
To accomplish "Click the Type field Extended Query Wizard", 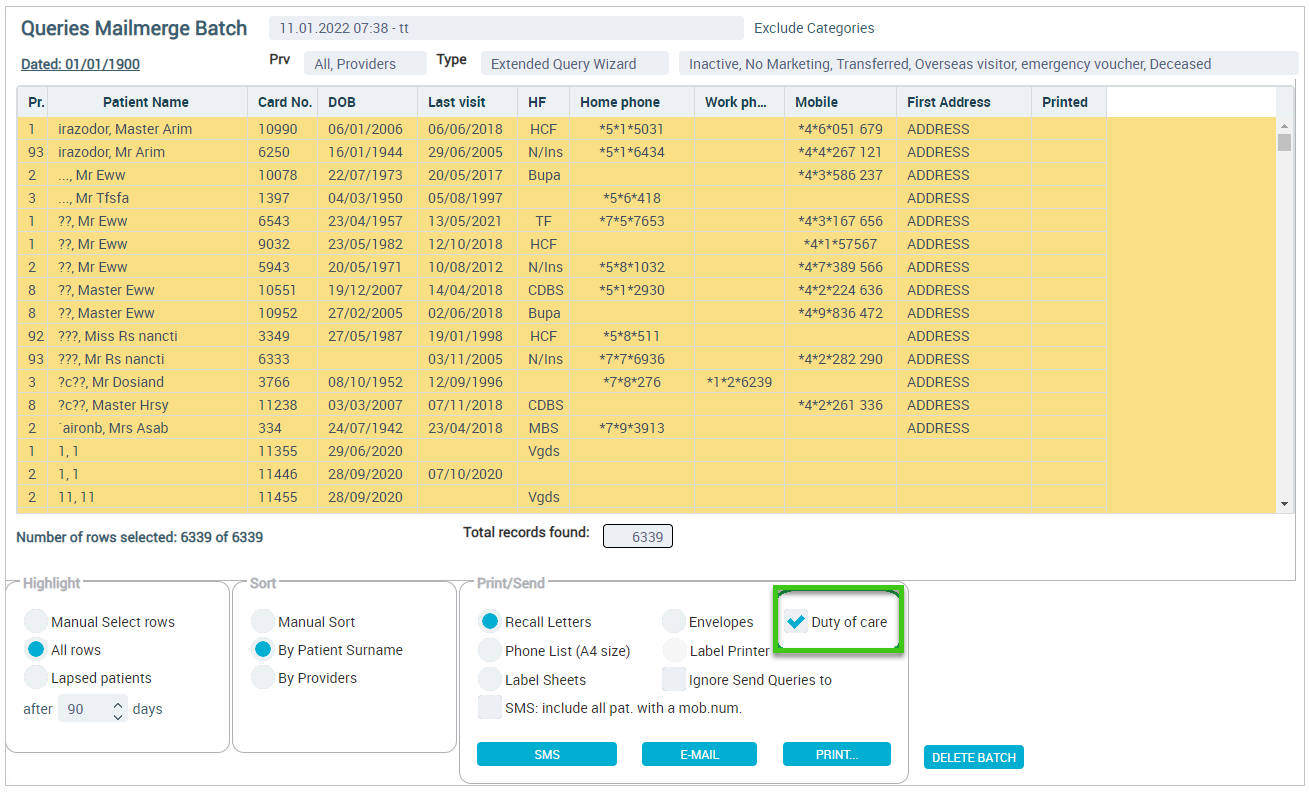I will pyautogui.click(x=574, y=63).
